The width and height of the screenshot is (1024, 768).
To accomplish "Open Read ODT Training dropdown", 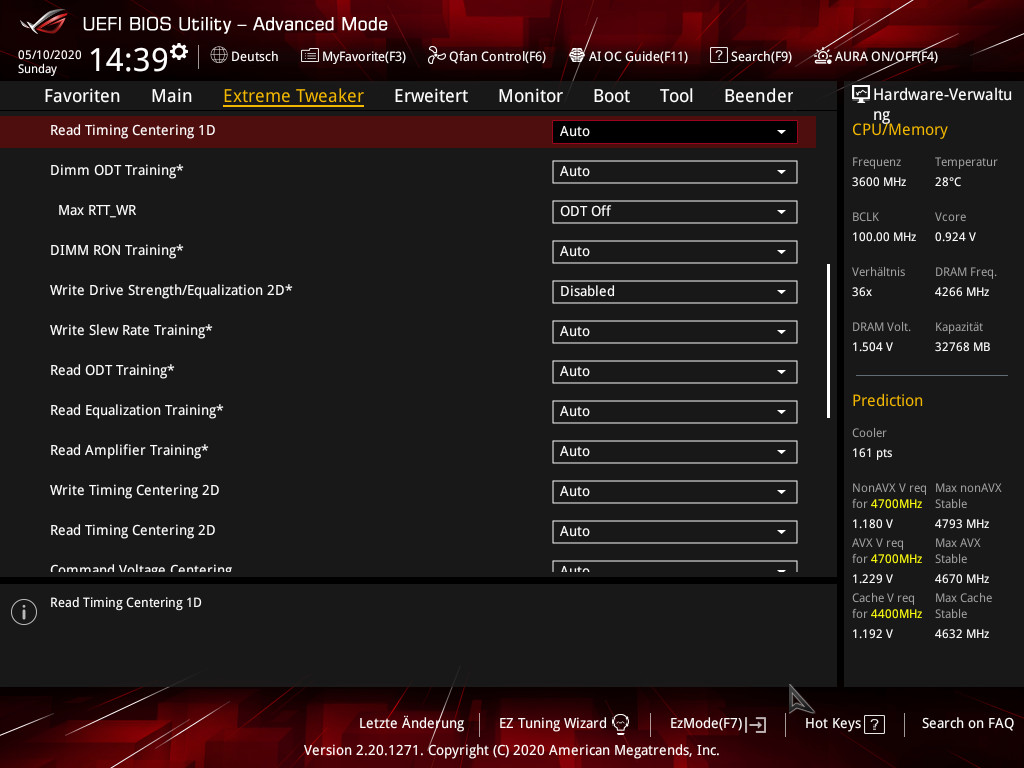I will click(675, 372).
